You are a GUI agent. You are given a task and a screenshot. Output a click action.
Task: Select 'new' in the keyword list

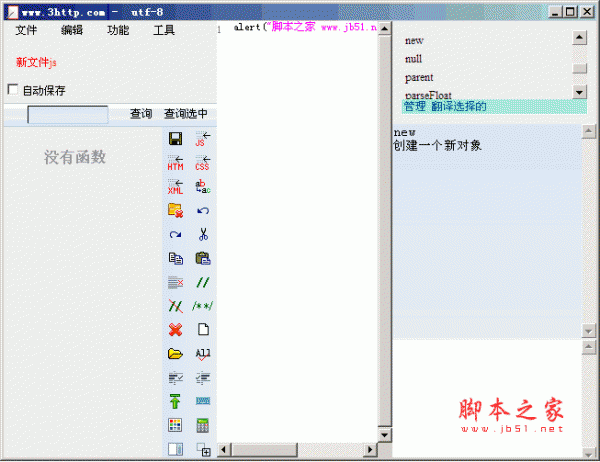pyautogui.click(x=414, y=40)
